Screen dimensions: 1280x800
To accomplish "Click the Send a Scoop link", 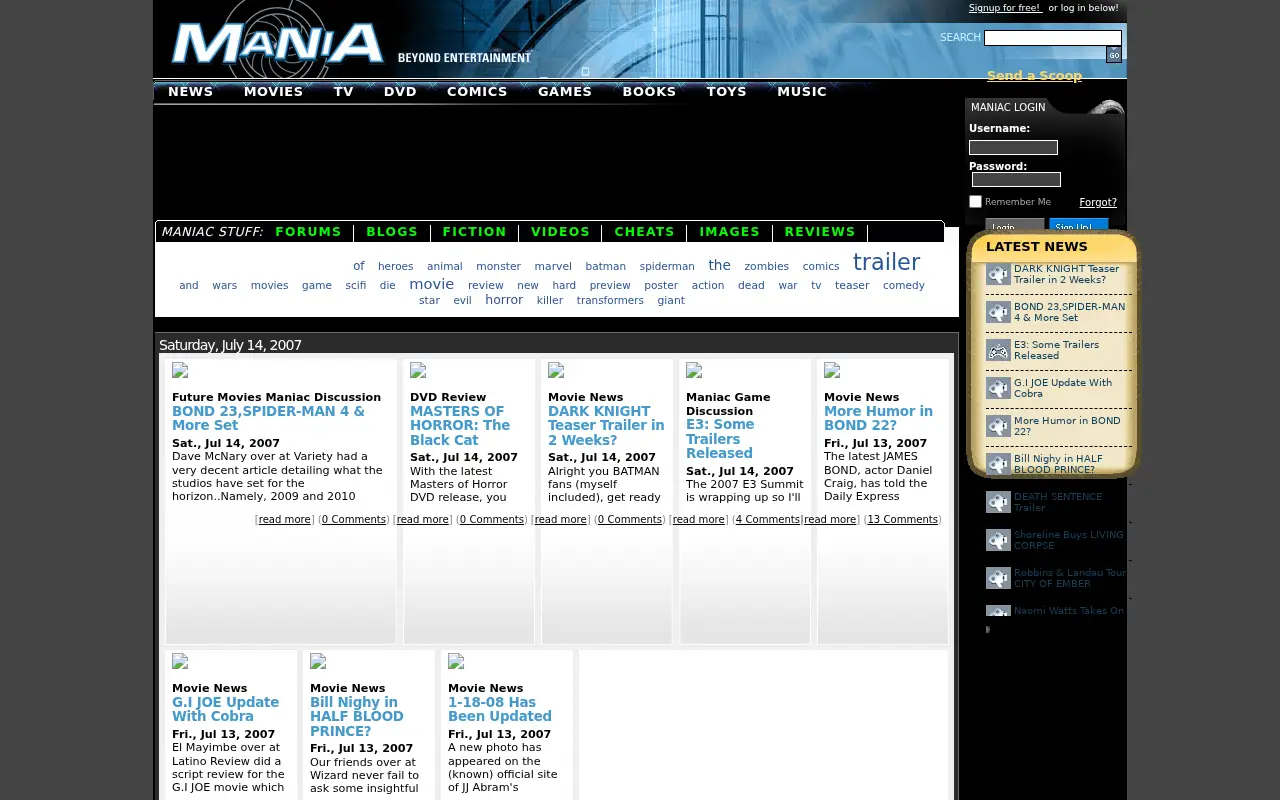I will click(x=1034, y=76).
